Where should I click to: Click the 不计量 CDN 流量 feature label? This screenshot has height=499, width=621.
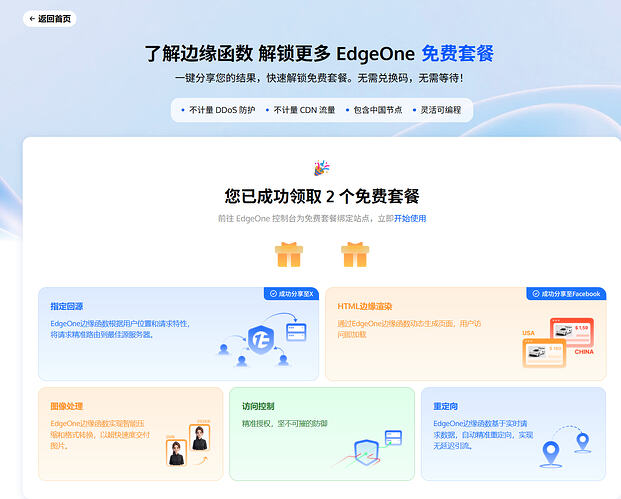point(304,110)
